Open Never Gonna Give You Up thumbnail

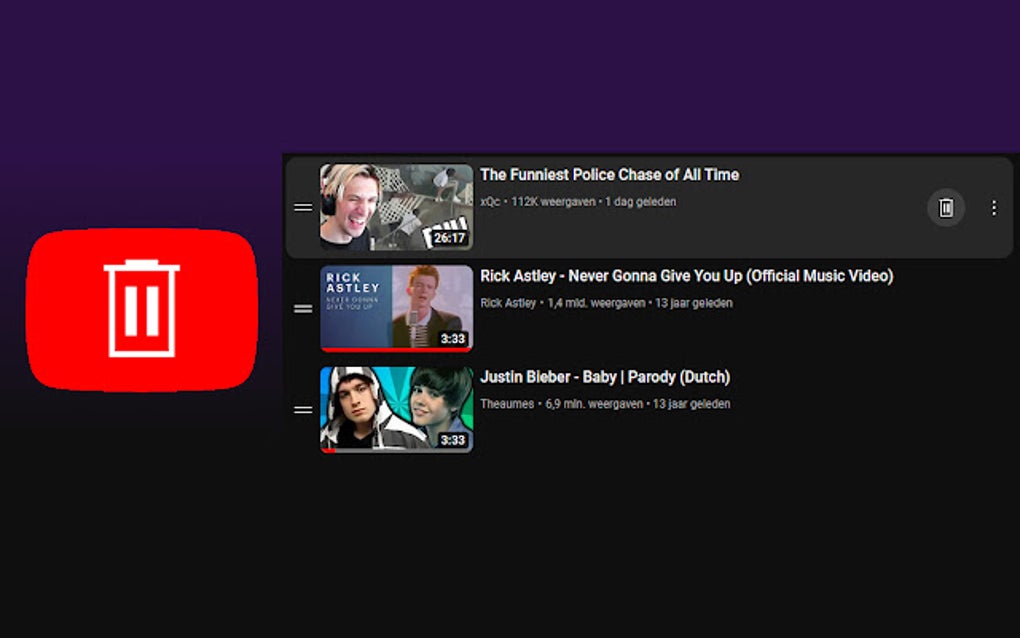396,308
